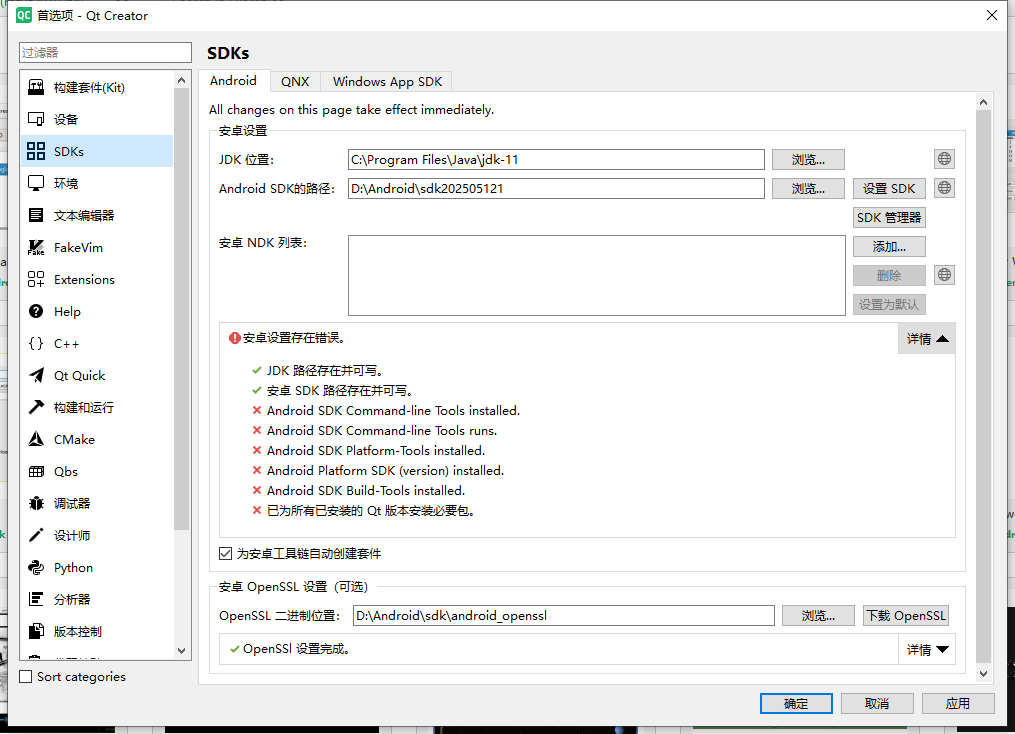1015x734 pixels.
Task: Enable Sort categories checkbox
Action: [x=26, y=676]
